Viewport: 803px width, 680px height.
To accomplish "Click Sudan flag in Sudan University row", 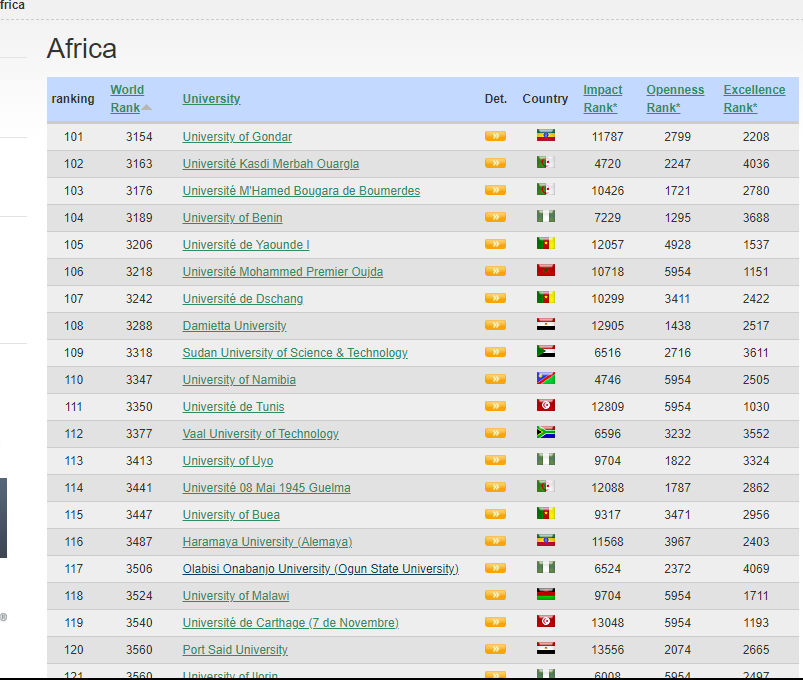I will coord(546,351).
